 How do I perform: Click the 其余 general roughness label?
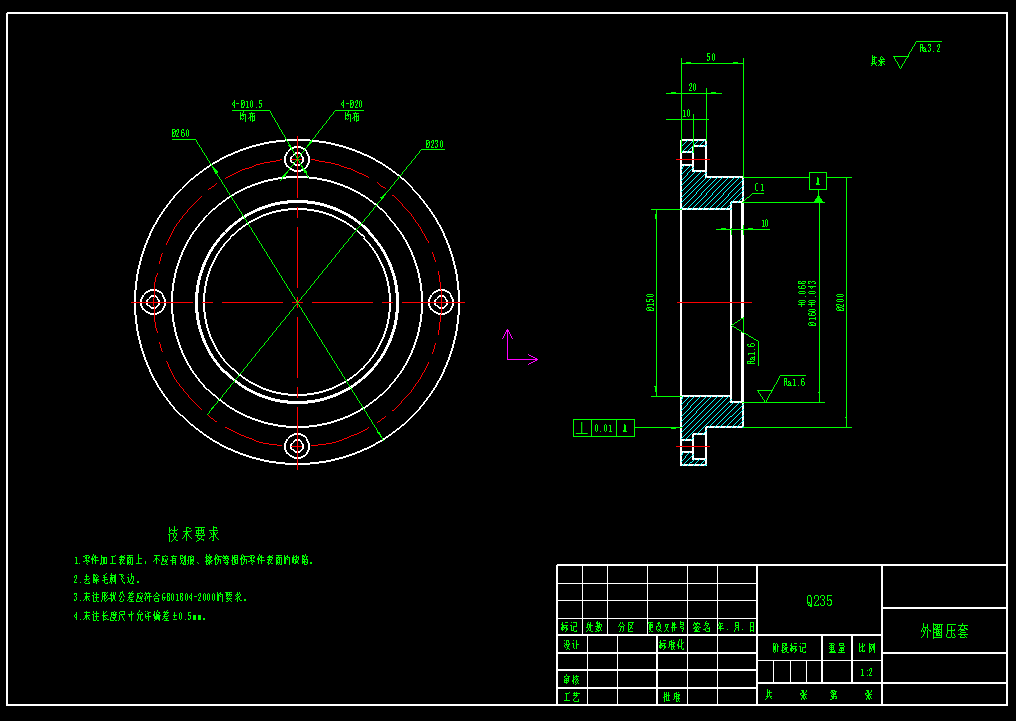[x=878, y=61]
